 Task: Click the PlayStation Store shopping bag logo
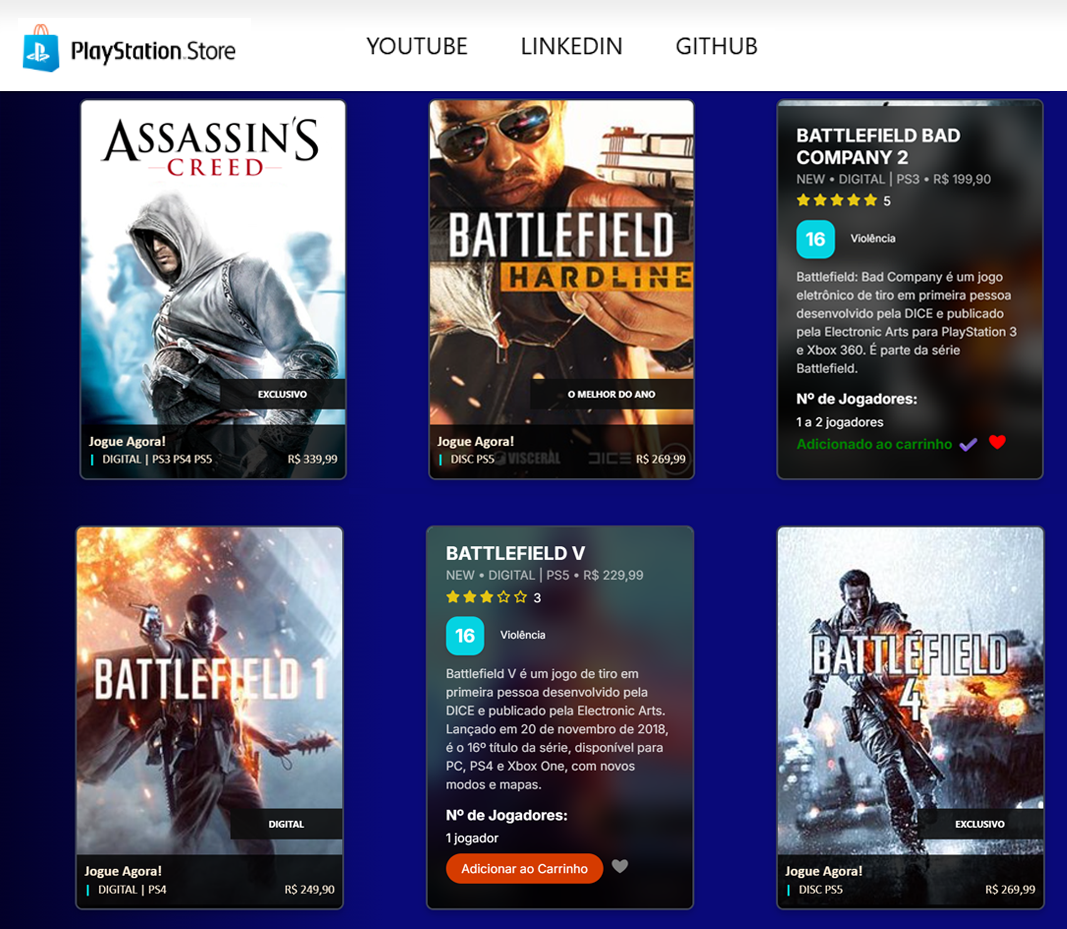[x=41, y=48]
